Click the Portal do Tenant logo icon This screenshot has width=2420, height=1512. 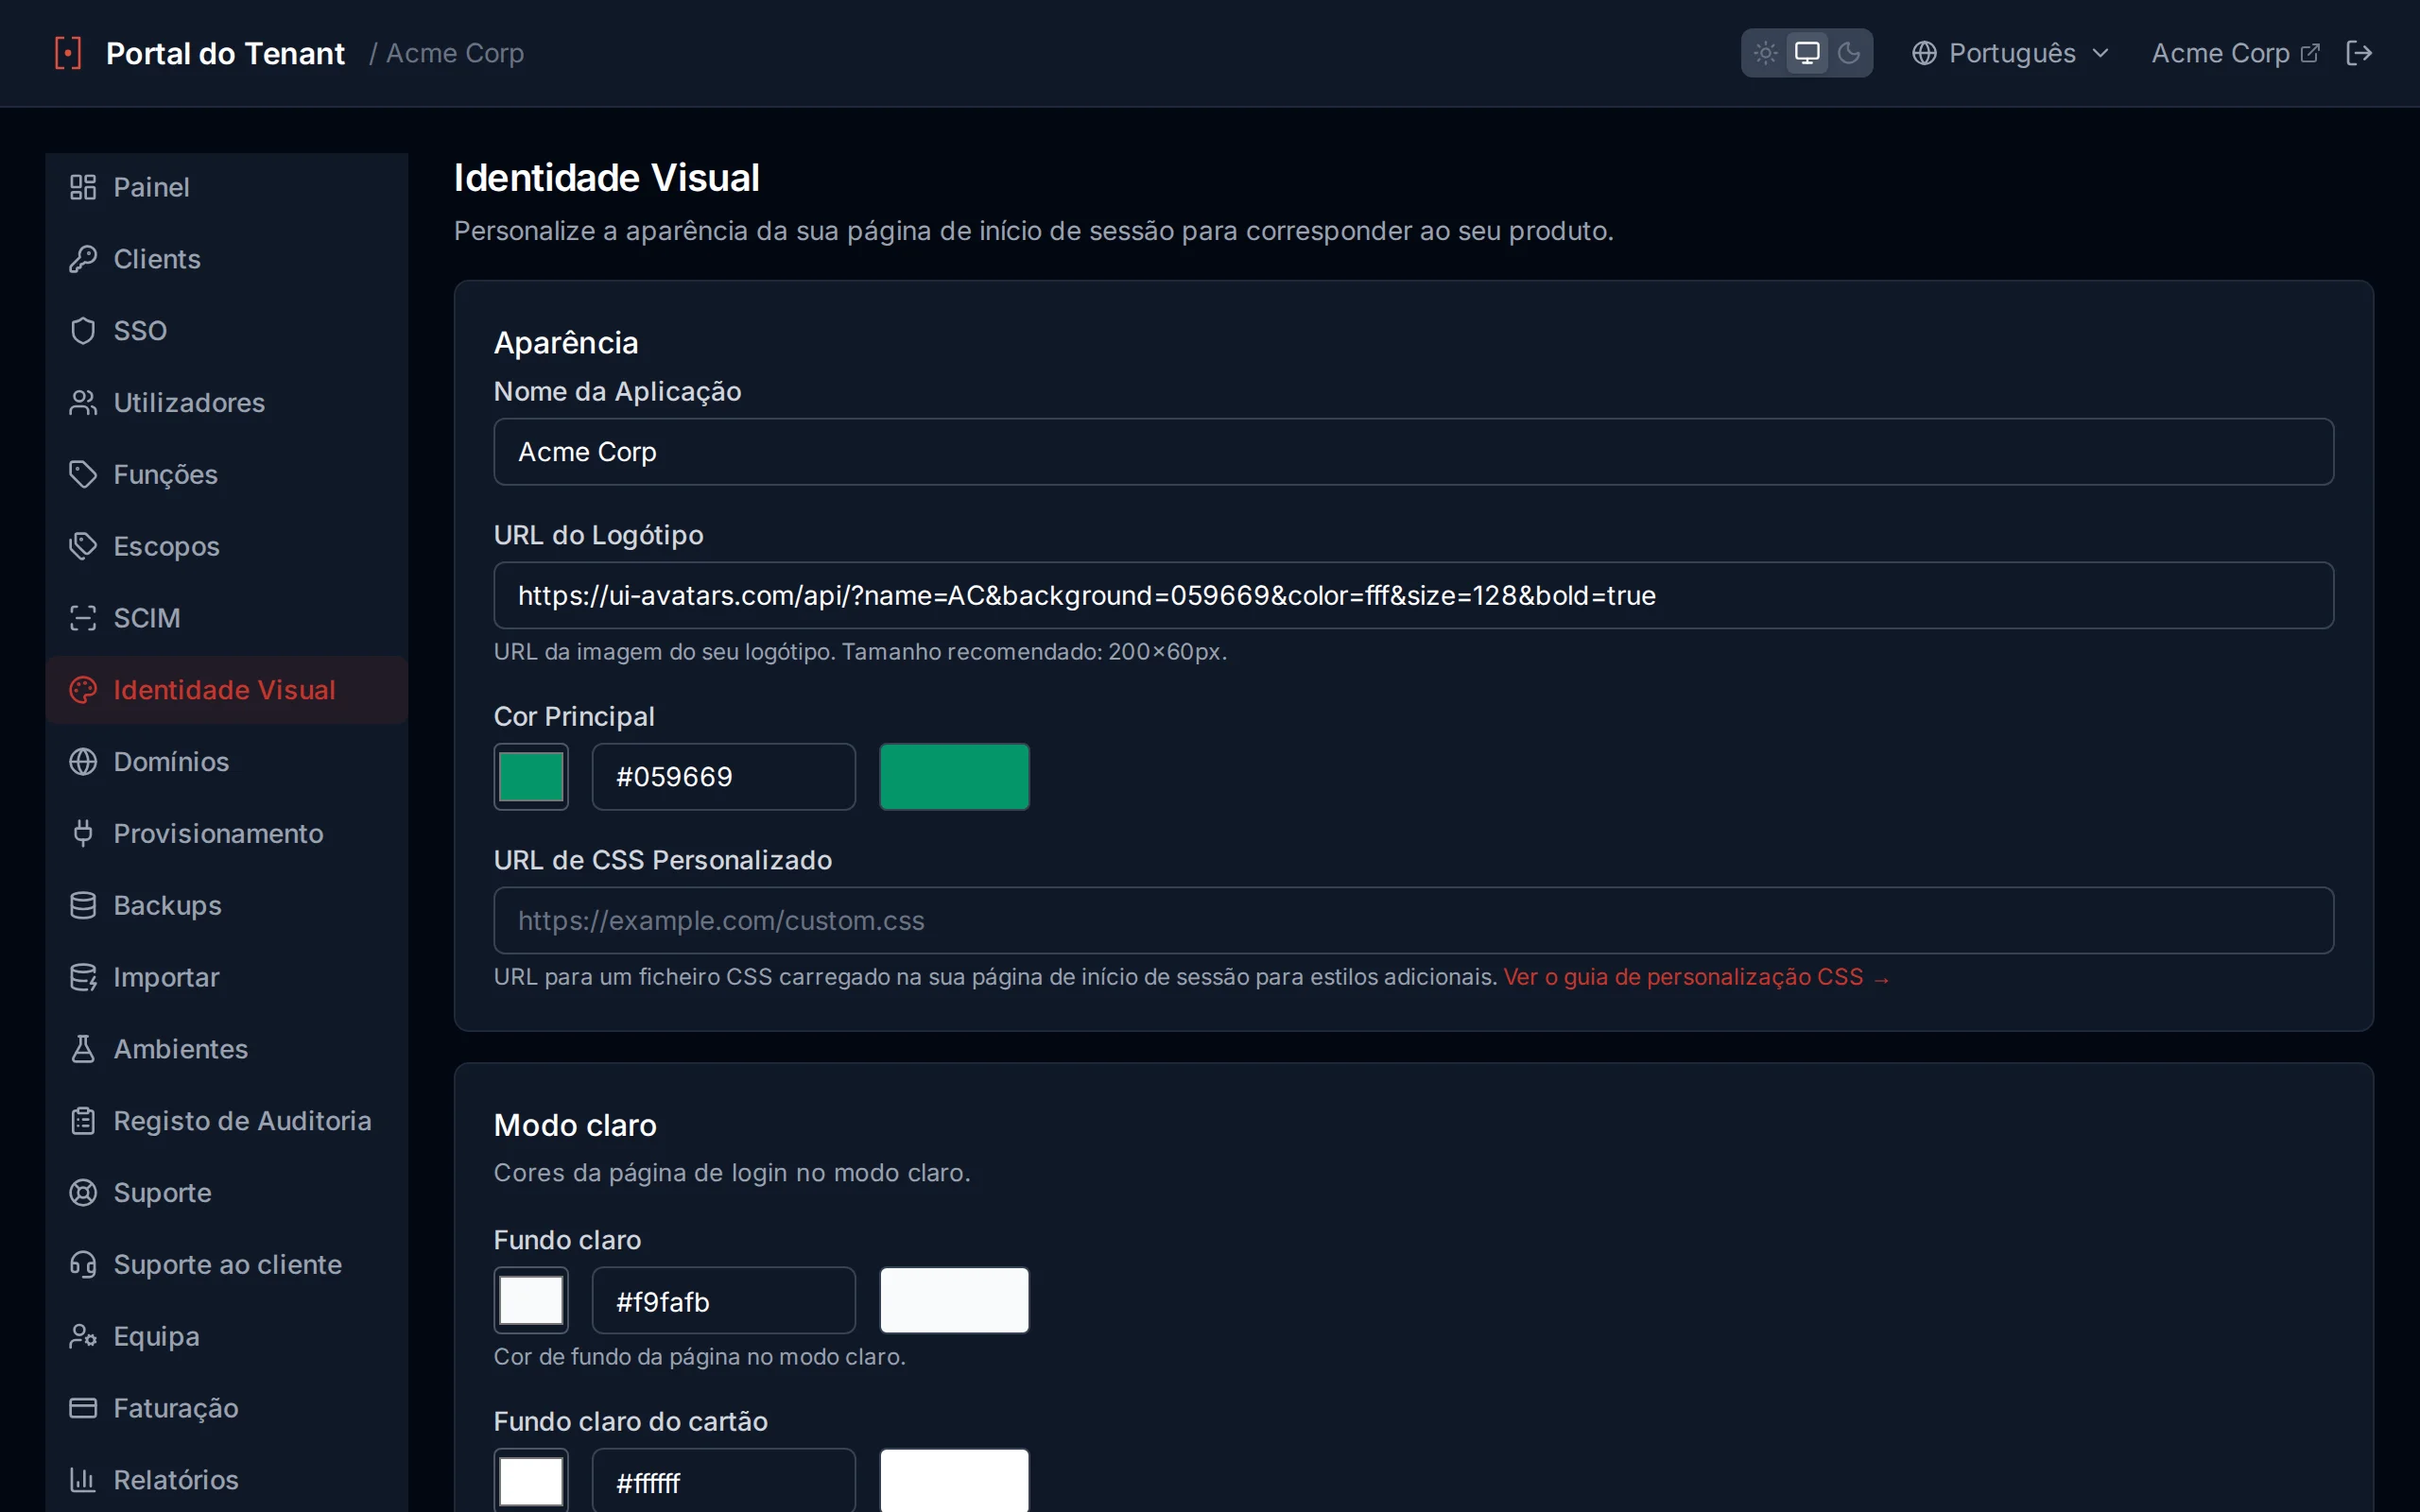(68, 53)
